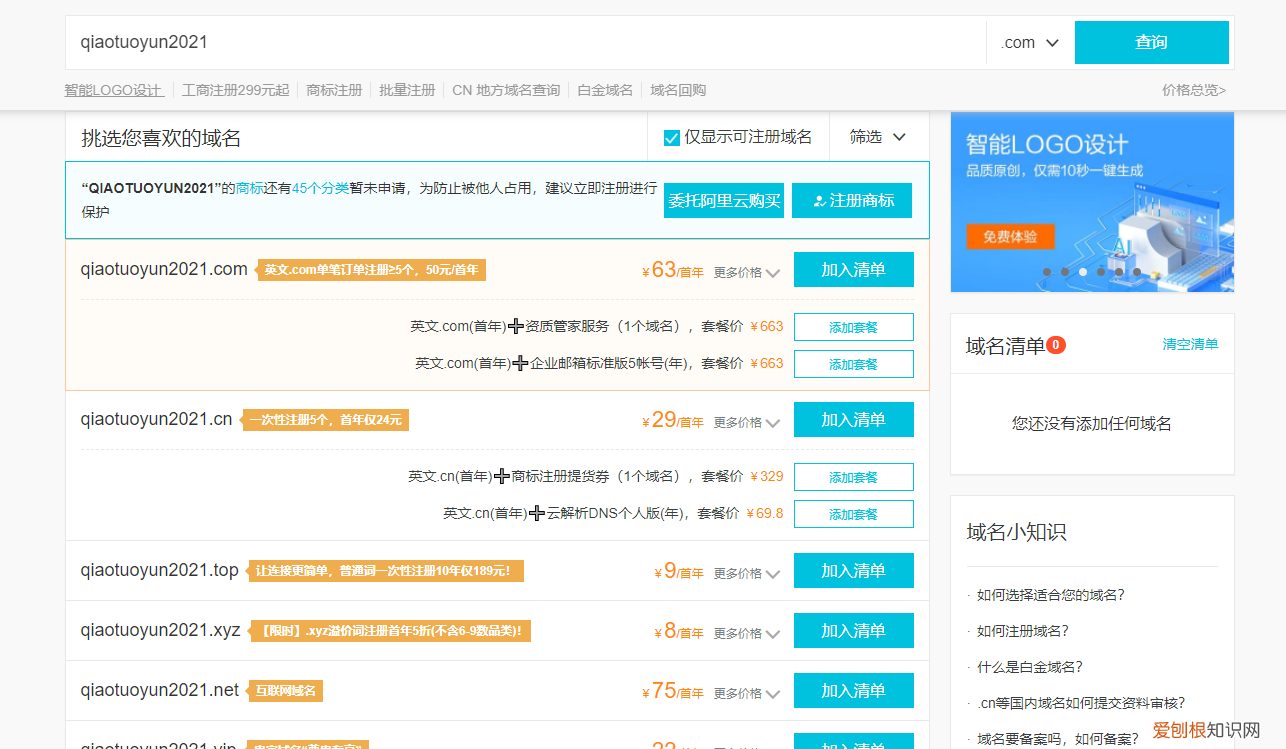
Task: Select the second carousel dot under the banner
Action: pos(1065,271)
